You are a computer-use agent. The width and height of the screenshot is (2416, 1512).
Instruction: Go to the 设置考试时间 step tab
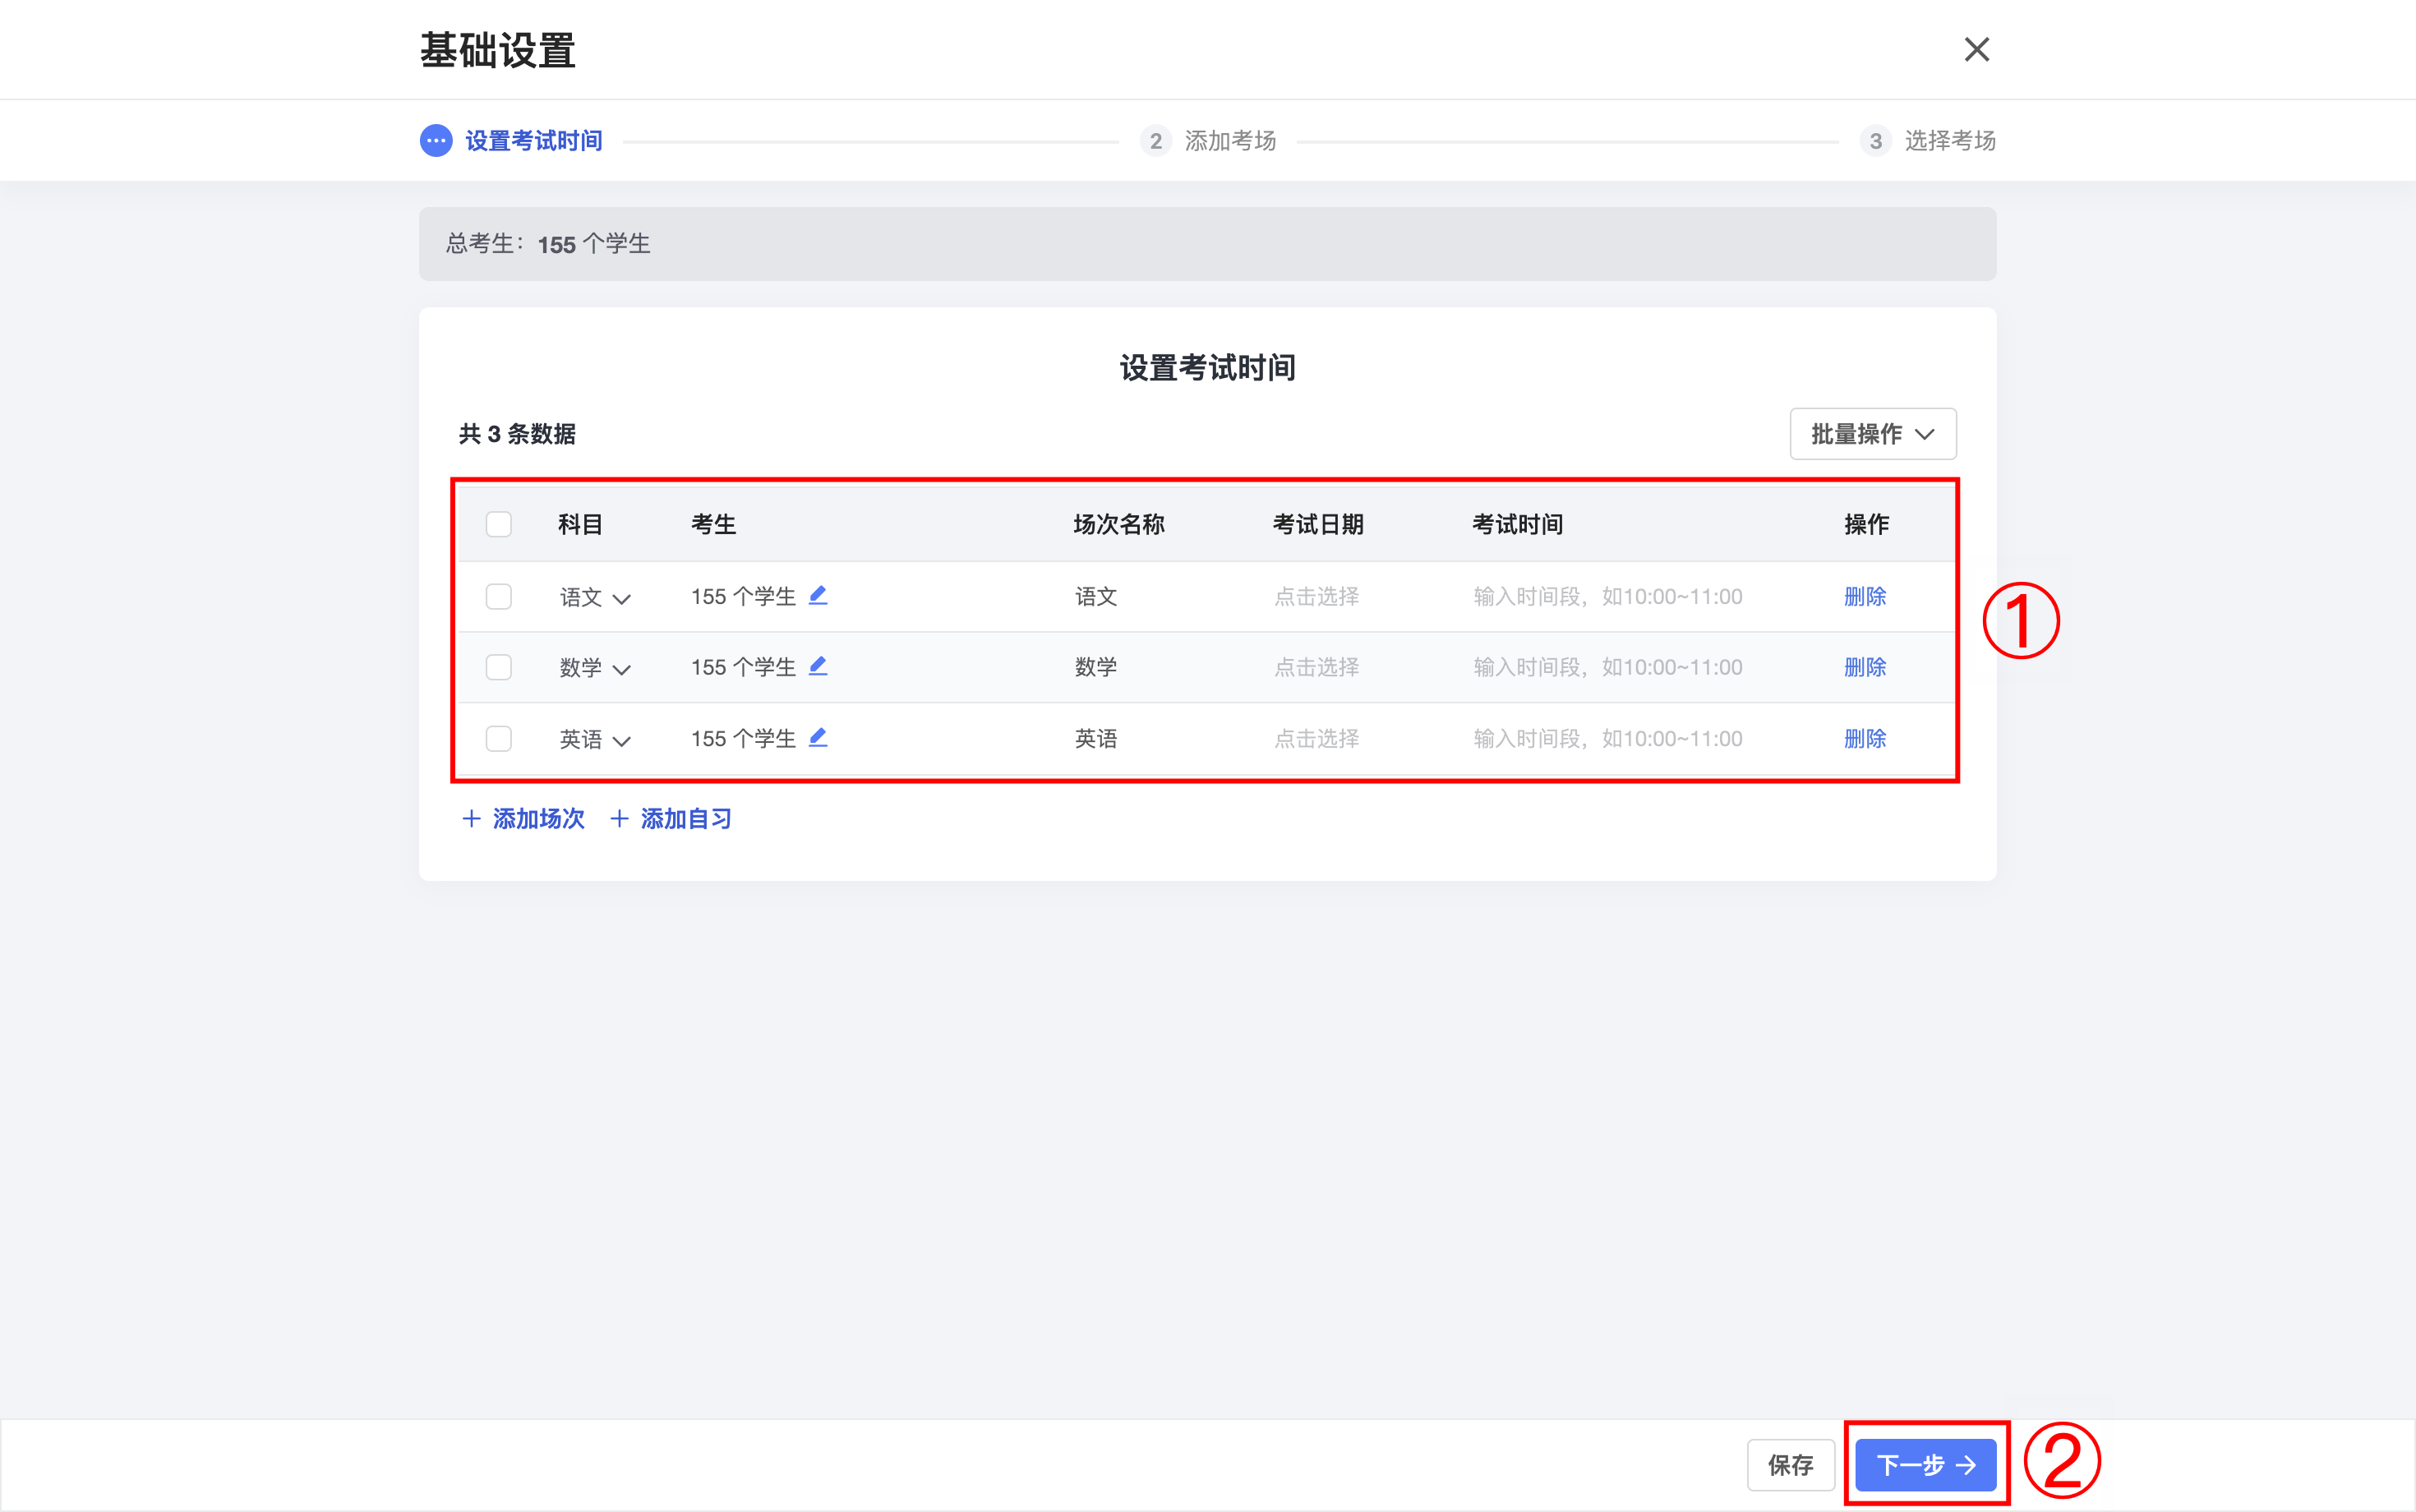533,141
